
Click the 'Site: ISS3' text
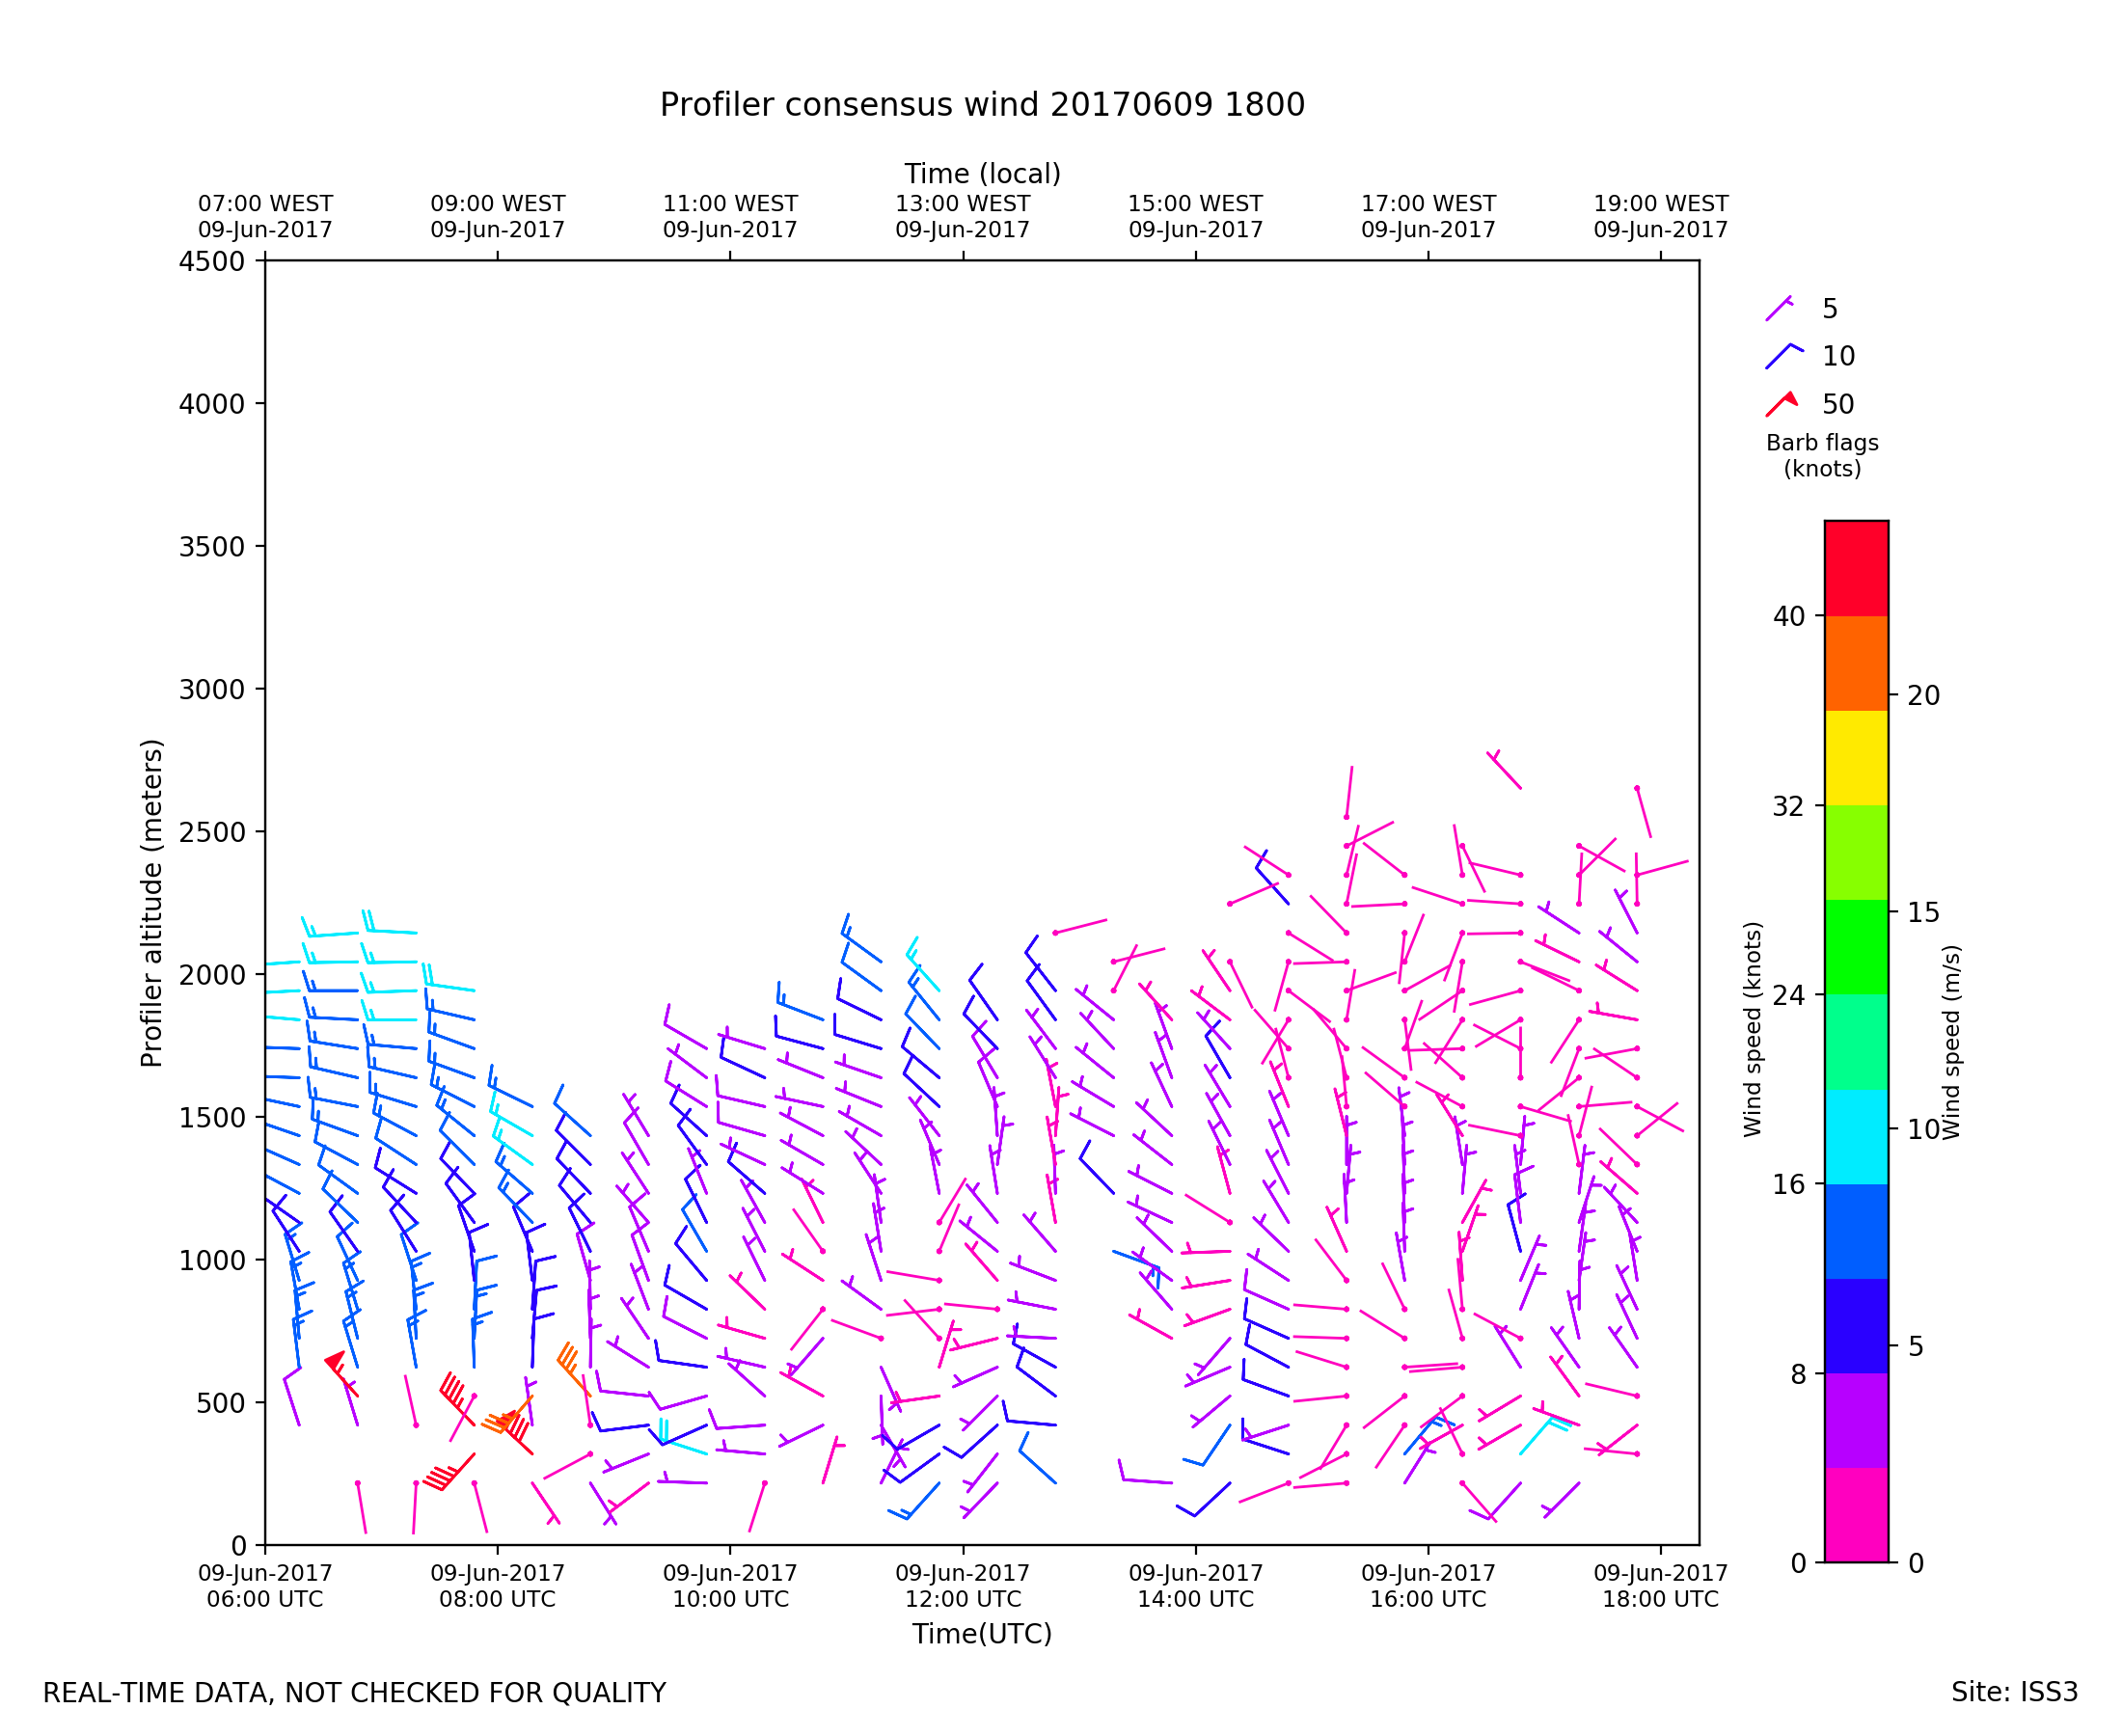point(2014,1693)
